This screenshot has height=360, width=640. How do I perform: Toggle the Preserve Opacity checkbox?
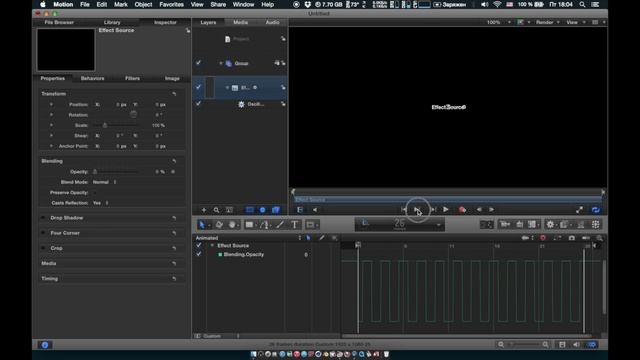[95, 193]
